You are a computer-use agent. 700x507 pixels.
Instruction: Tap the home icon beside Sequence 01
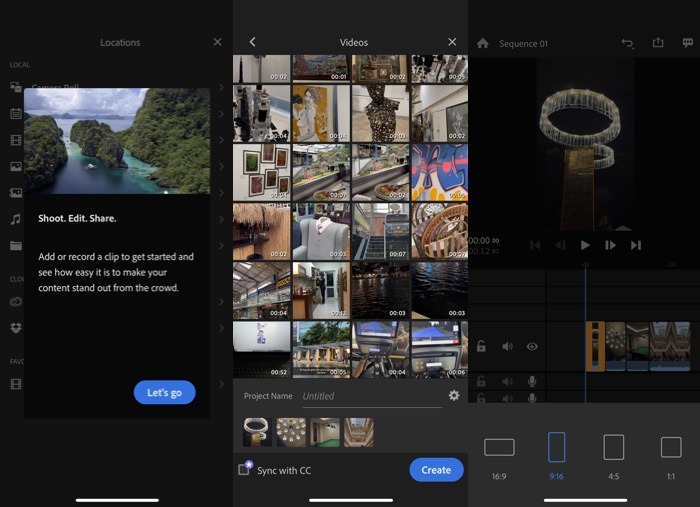pos(483,43)
